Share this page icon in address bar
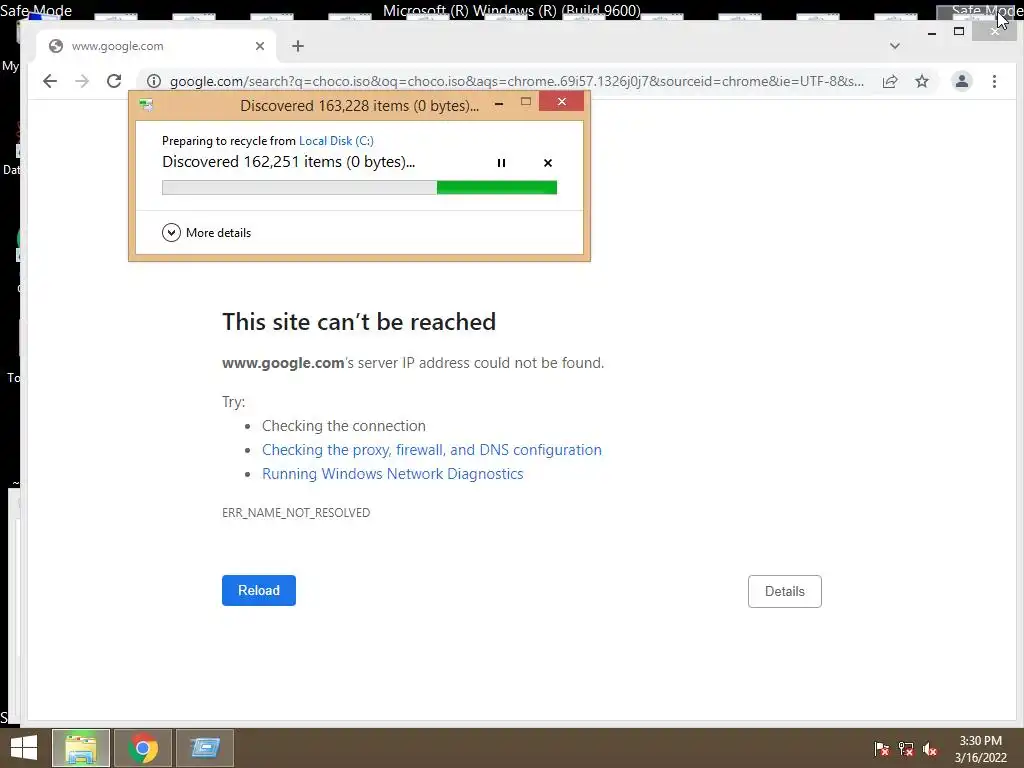Image resolution: width=1024 pixels, height=768 pixels. pos(890,81)
